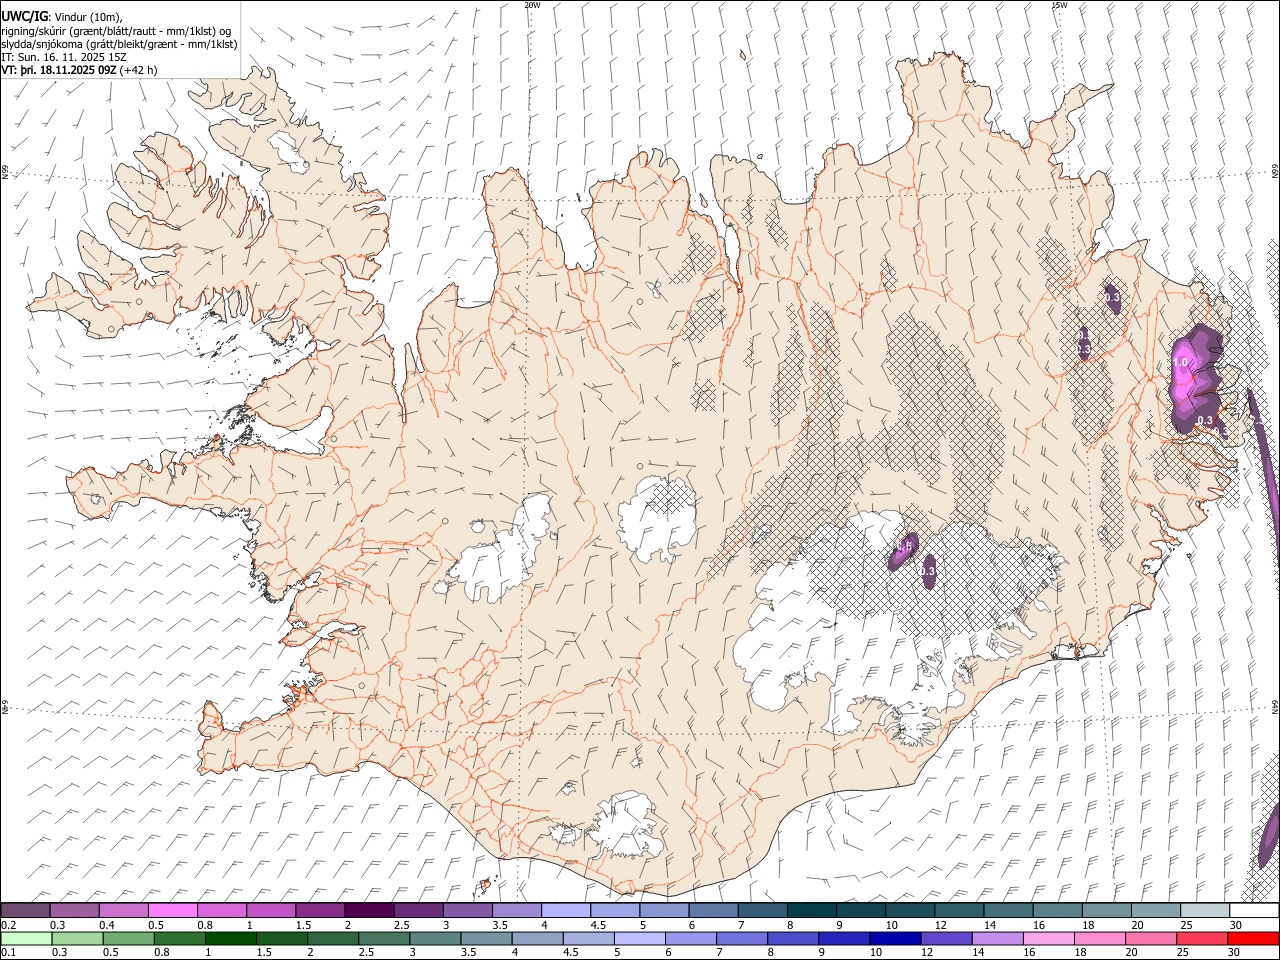Select the 14 light violet swatch on the rain scale

pyautogui.click(x=996, y=938)
